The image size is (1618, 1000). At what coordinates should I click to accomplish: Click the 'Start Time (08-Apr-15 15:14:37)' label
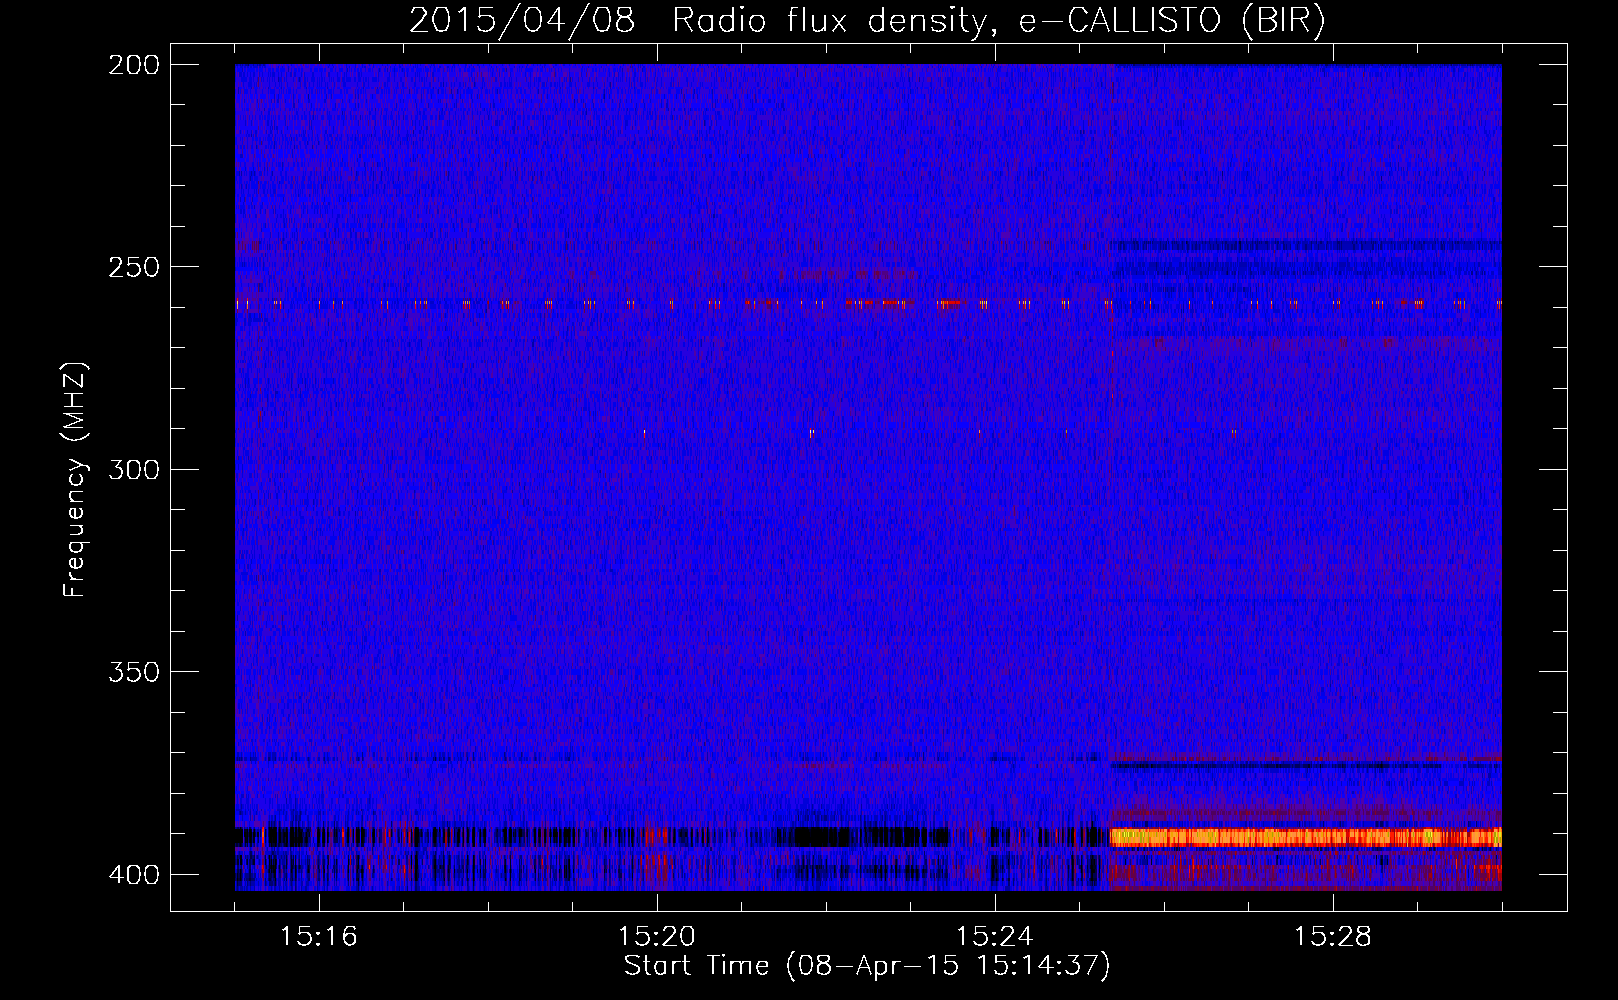tap(867, 966)
